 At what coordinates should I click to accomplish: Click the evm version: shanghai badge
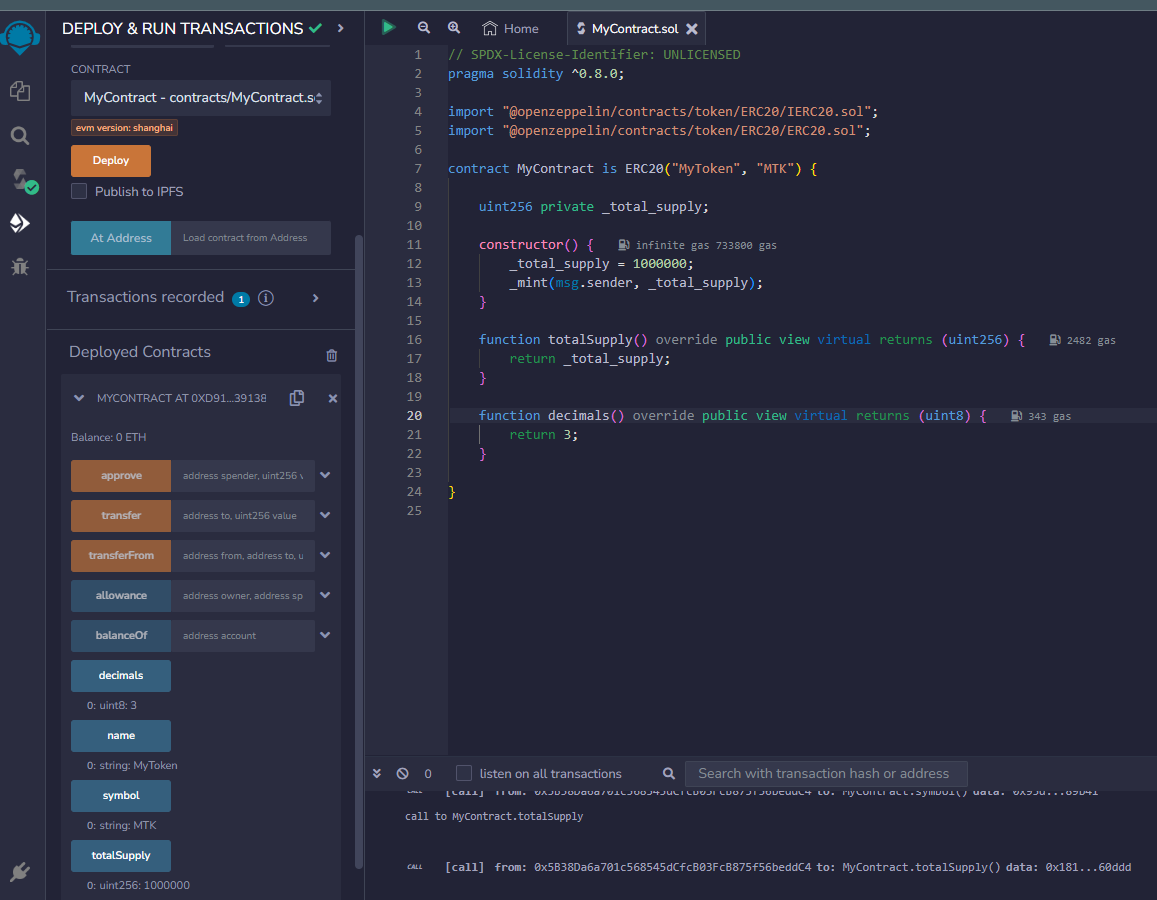click(x=124, y=128)
